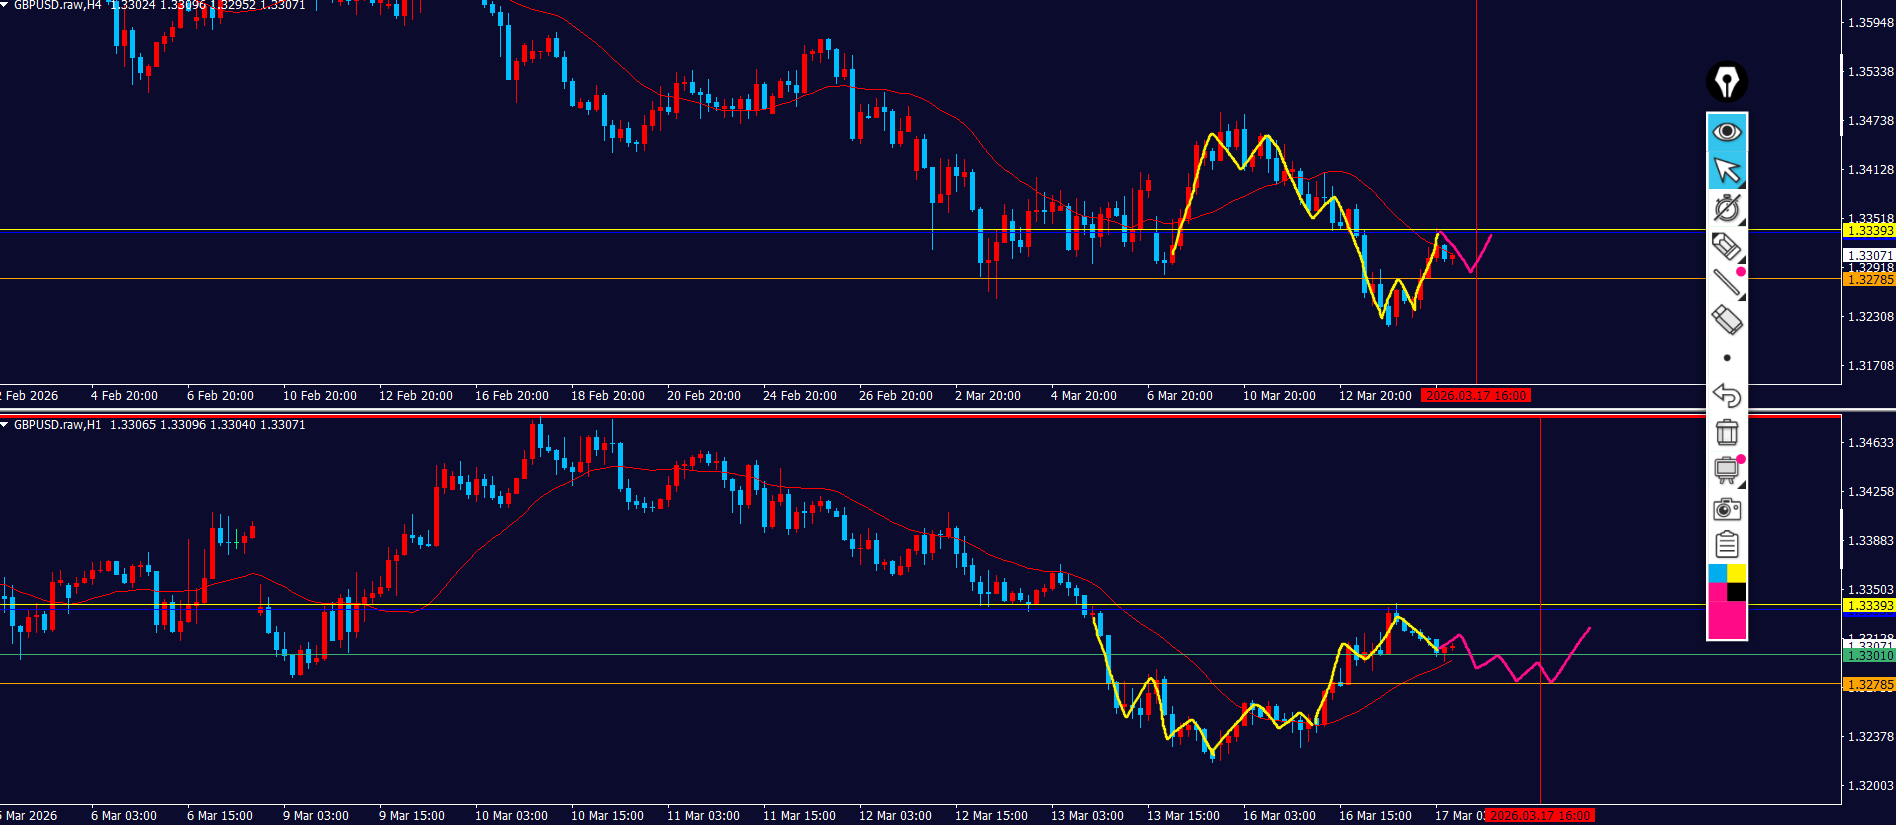Screen dimensions: 1896x825
Task: Pick the cyan color swatch
Action: pyautogui.click(x=1717, y=573)
